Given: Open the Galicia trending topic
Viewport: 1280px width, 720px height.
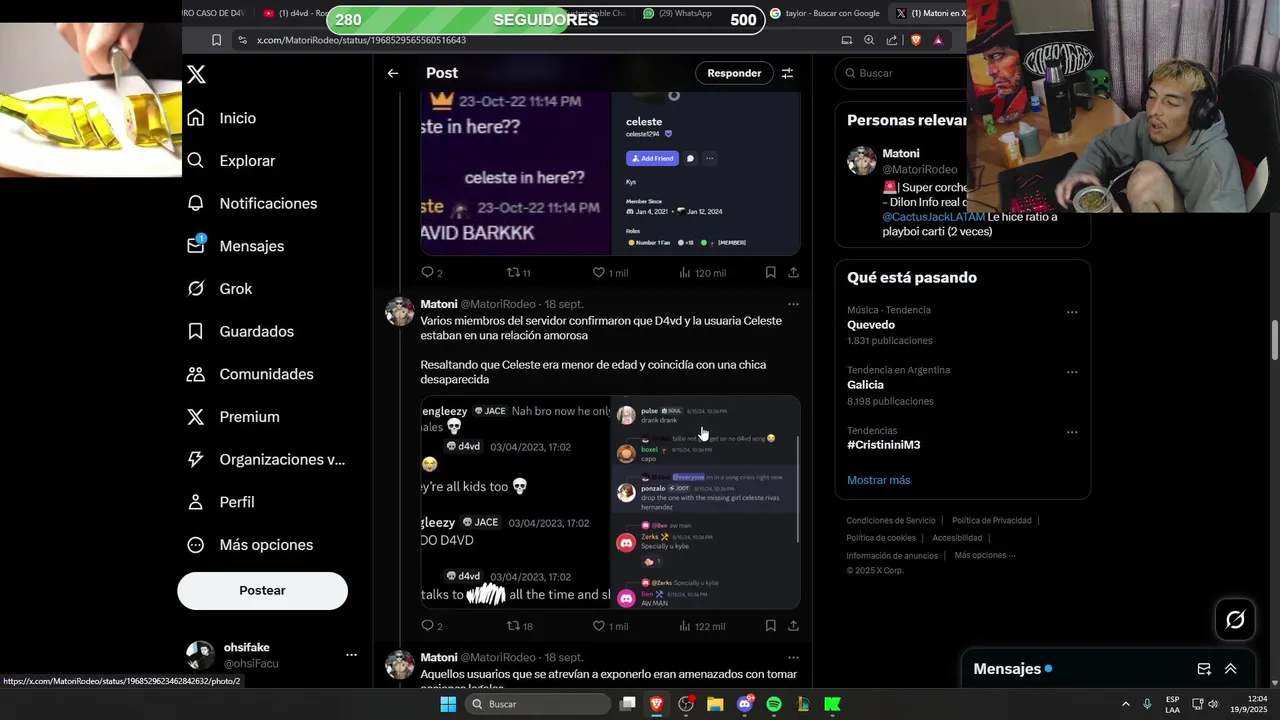Looking at the screenshot, I should point(865,385).
